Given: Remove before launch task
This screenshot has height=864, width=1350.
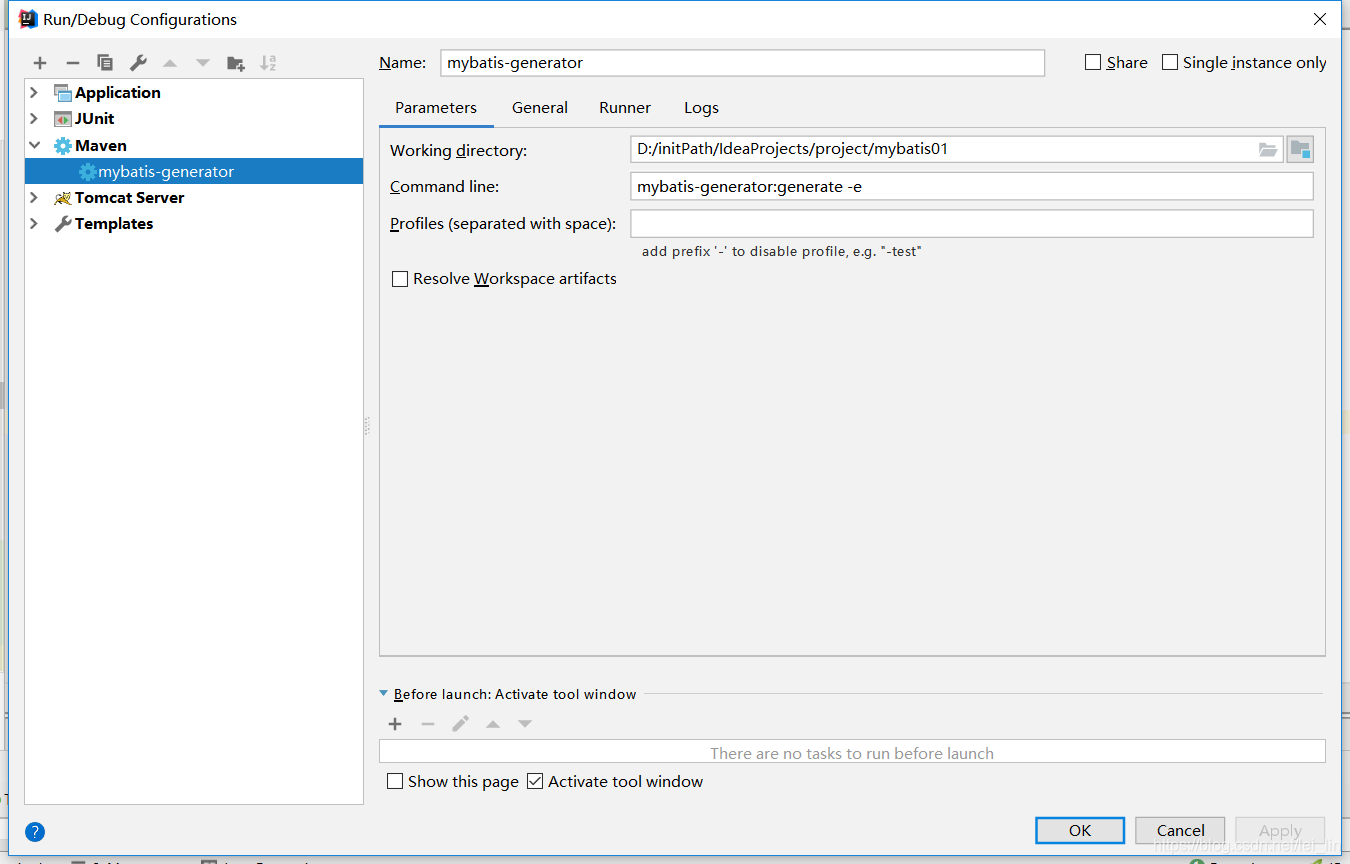Looking at the screenshot, I should pos(428,724).
